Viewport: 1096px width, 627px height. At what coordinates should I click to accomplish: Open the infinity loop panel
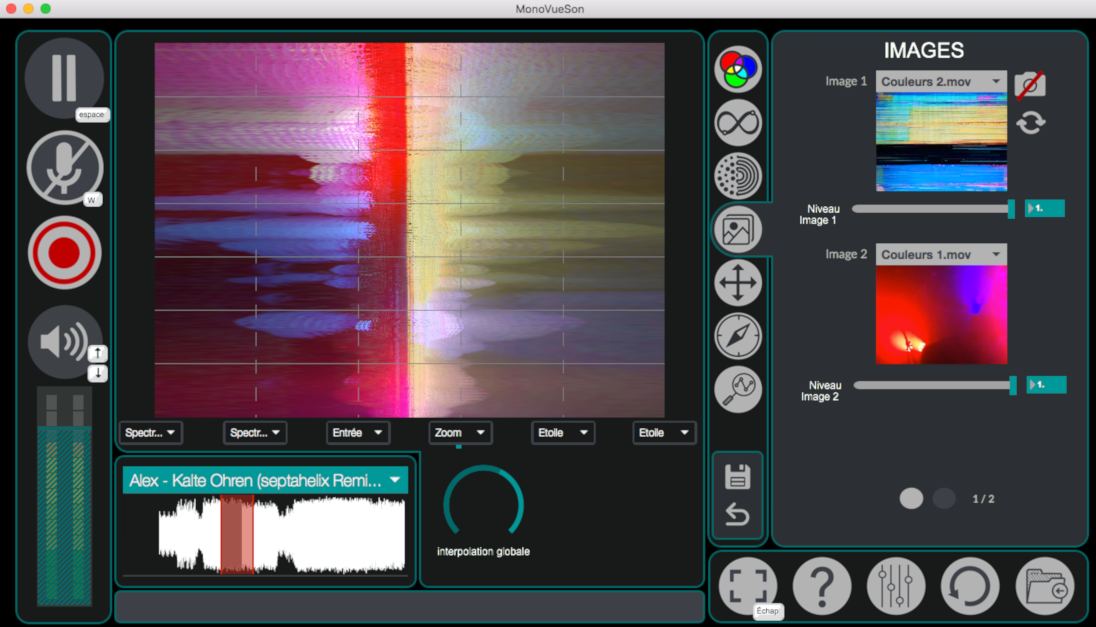[738, 123]
